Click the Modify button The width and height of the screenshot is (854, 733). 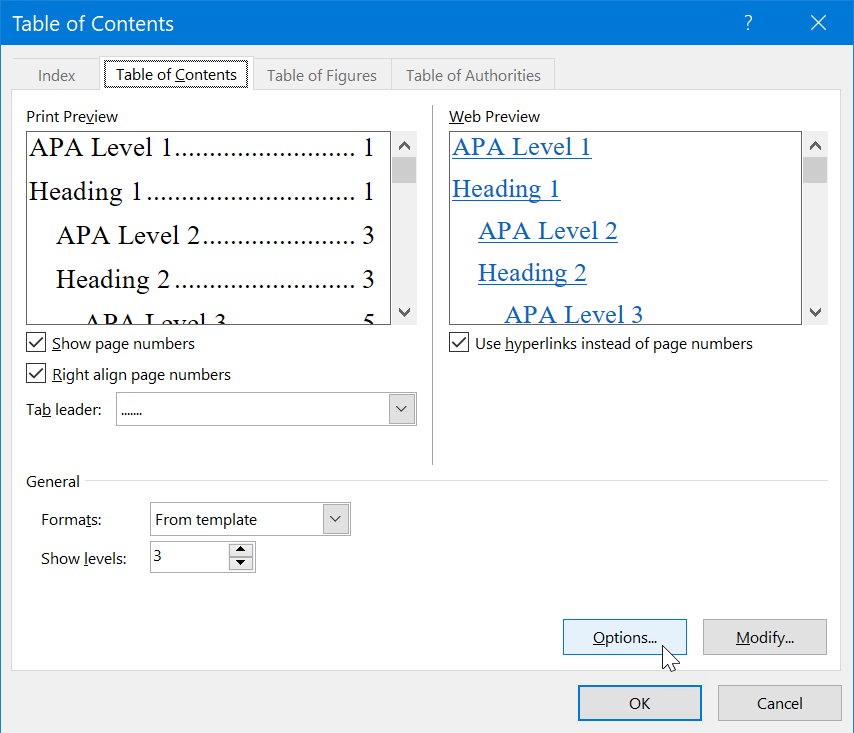pos(764,637)
